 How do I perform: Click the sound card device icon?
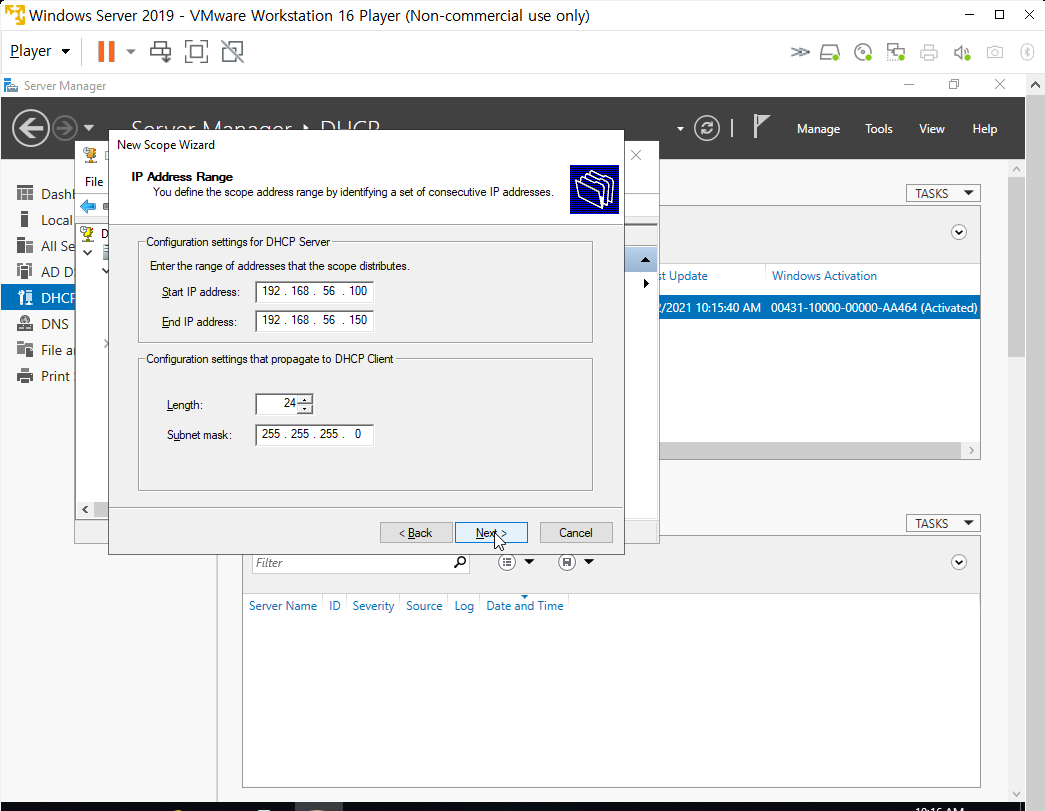pos(962,52)
